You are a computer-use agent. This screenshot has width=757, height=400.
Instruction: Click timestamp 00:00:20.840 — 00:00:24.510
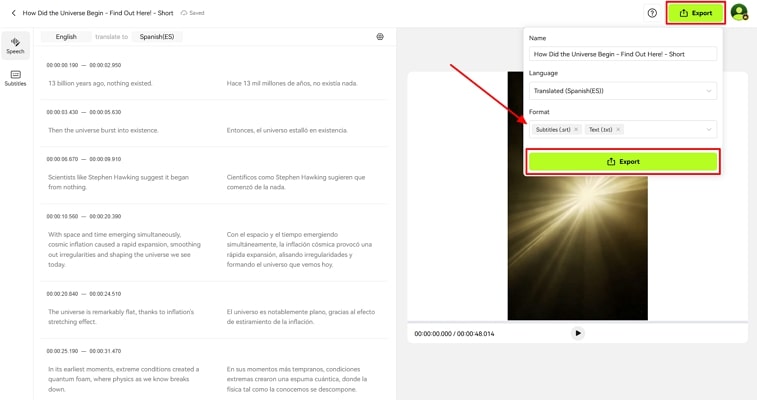pyautogui.click(x=84, y=293)
